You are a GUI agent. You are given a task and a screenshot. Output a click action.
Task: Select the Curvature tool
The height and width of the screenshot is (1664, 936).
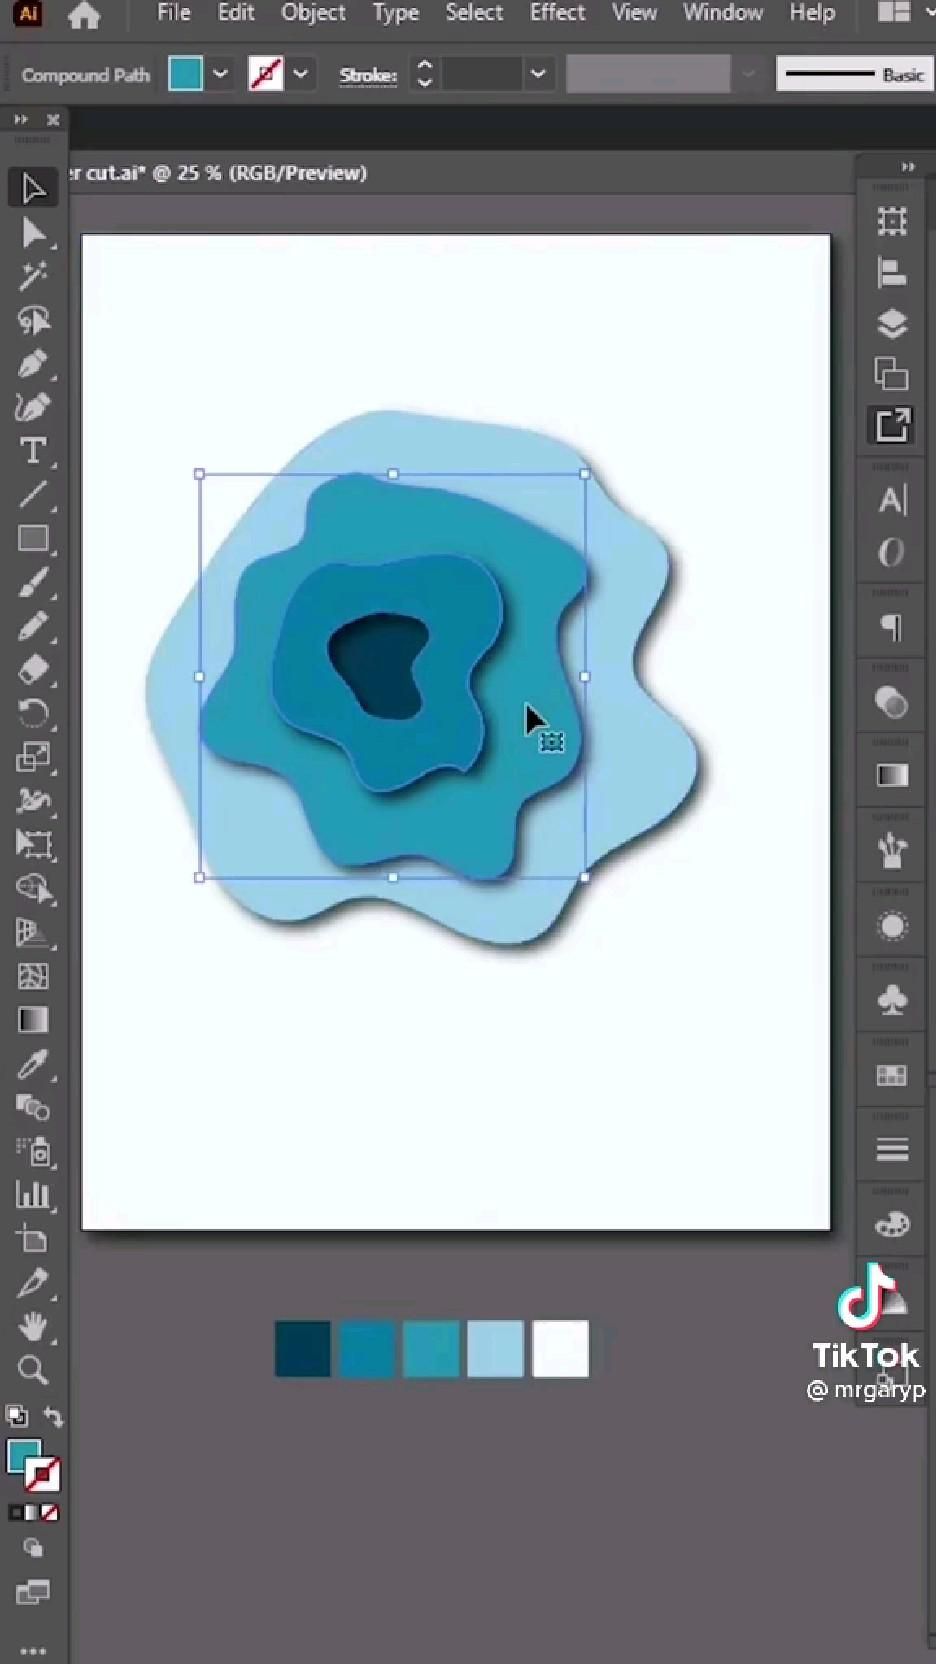point(33,407)
